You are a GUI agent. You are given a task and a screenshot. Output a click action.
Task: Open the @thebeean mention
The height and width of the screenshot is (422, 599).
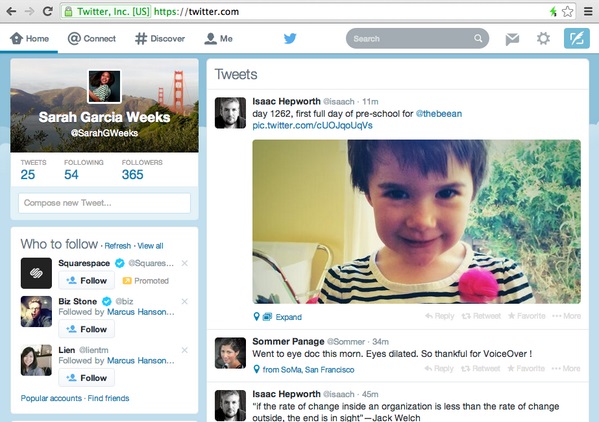pos(439,114)
